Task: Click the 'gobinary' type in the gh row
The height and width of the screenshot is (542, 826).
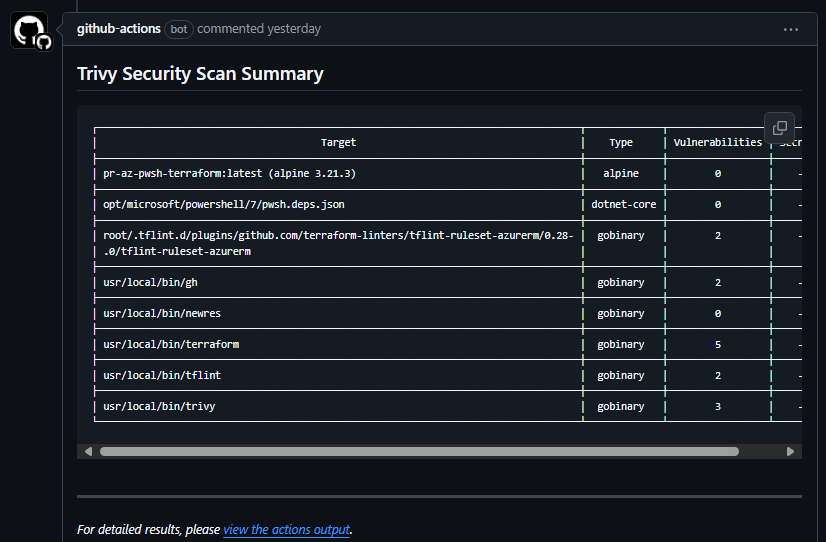Action: [x=621, y=282]
